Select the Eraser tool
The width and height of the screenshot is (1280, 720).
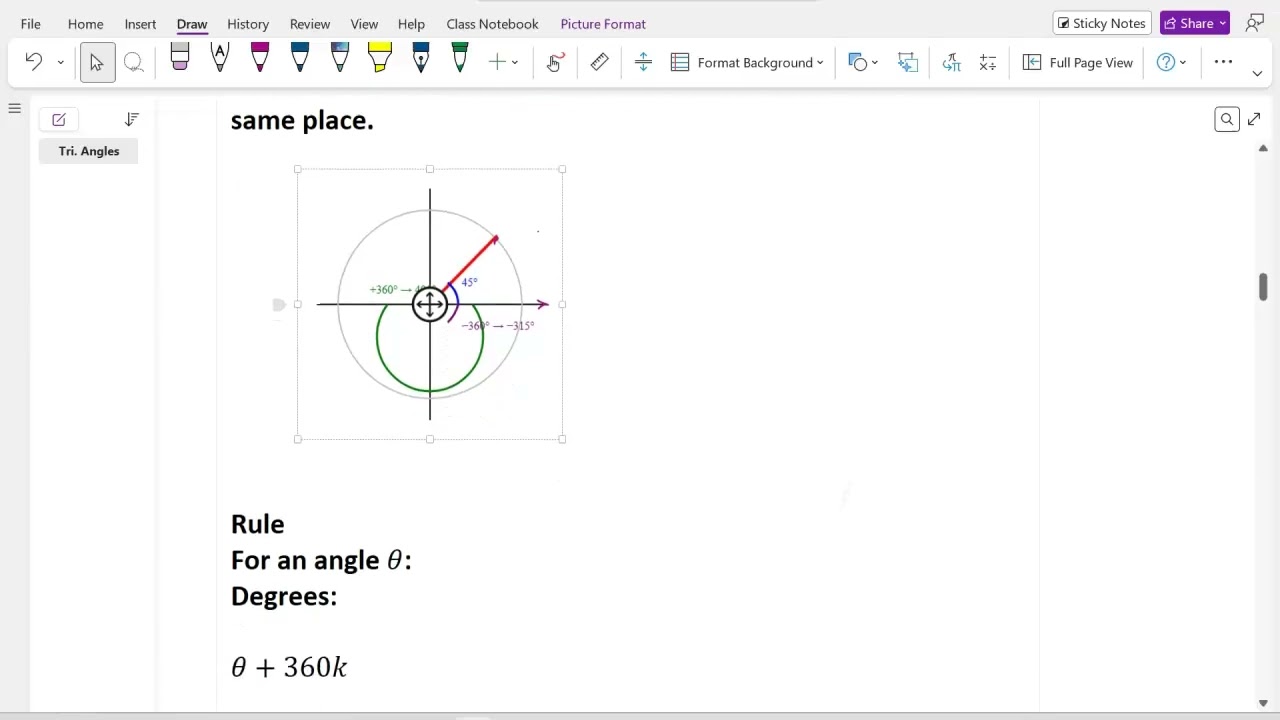pyautogui.click(x=180, y=58)
